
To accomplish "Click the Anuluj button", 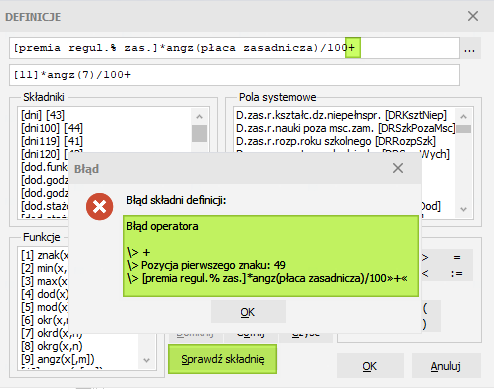I will 446,366.
